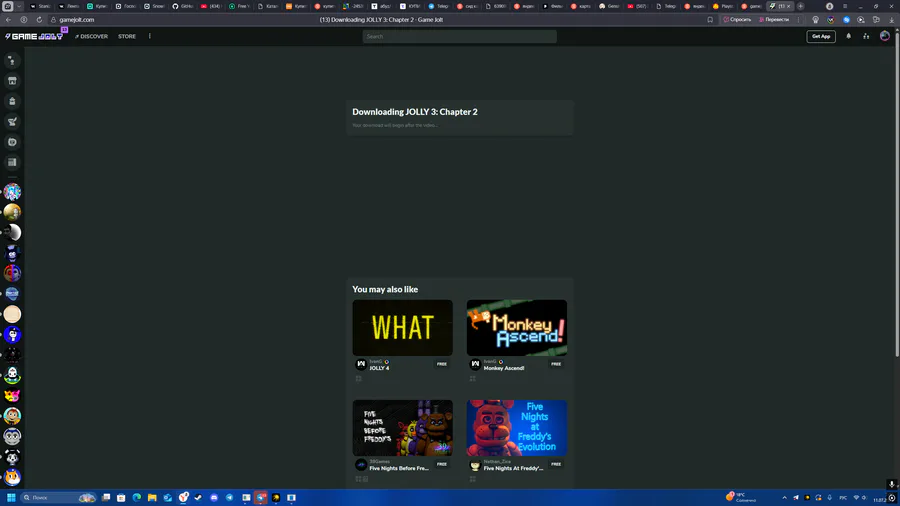The image size is (900, 506).
Task: Open the beige circle community avatar
Action: pyautogui.click(x=12, y=314)
